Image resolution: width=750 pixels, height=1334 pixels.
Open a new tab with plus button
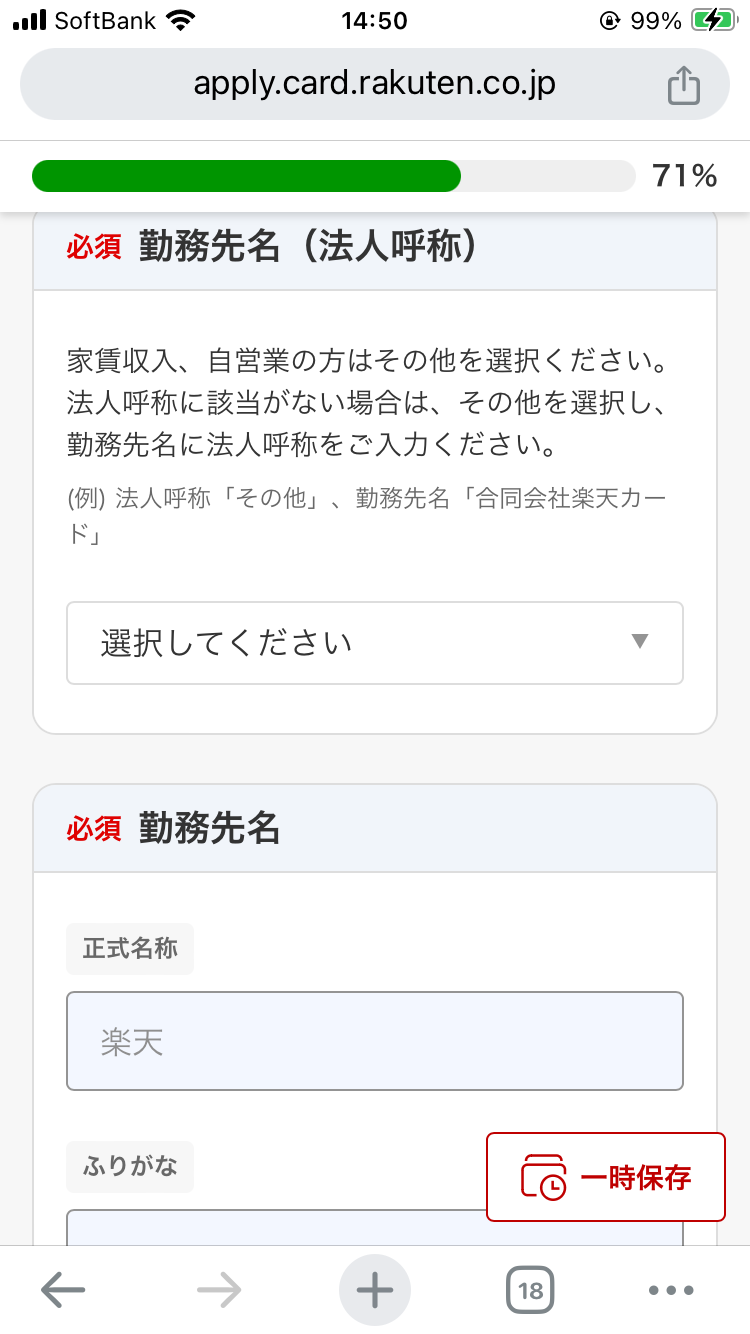[375, 1290]
